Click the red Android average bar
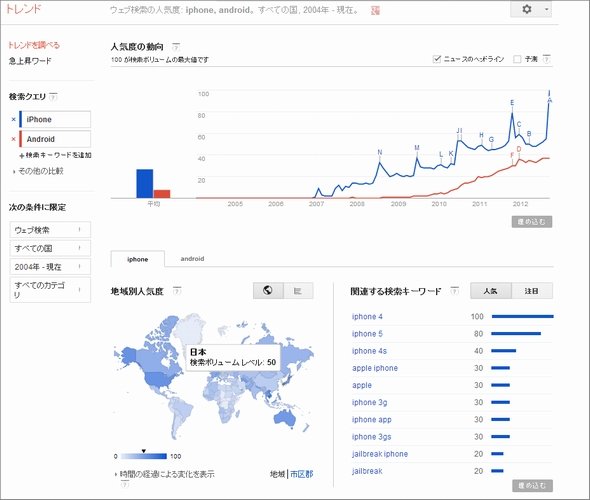590x500 pixels. click(x=162, y=194)
